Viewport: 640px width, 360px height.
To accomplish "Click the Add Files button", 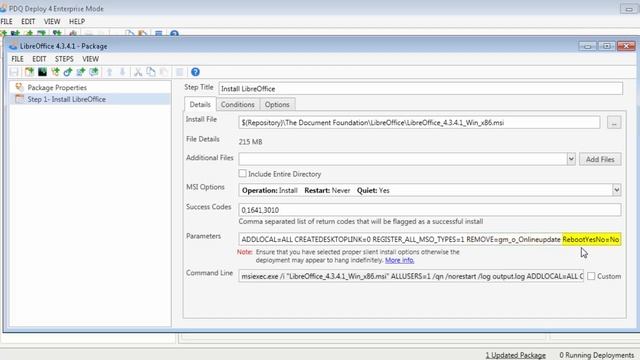I will [x=600, y=159].
